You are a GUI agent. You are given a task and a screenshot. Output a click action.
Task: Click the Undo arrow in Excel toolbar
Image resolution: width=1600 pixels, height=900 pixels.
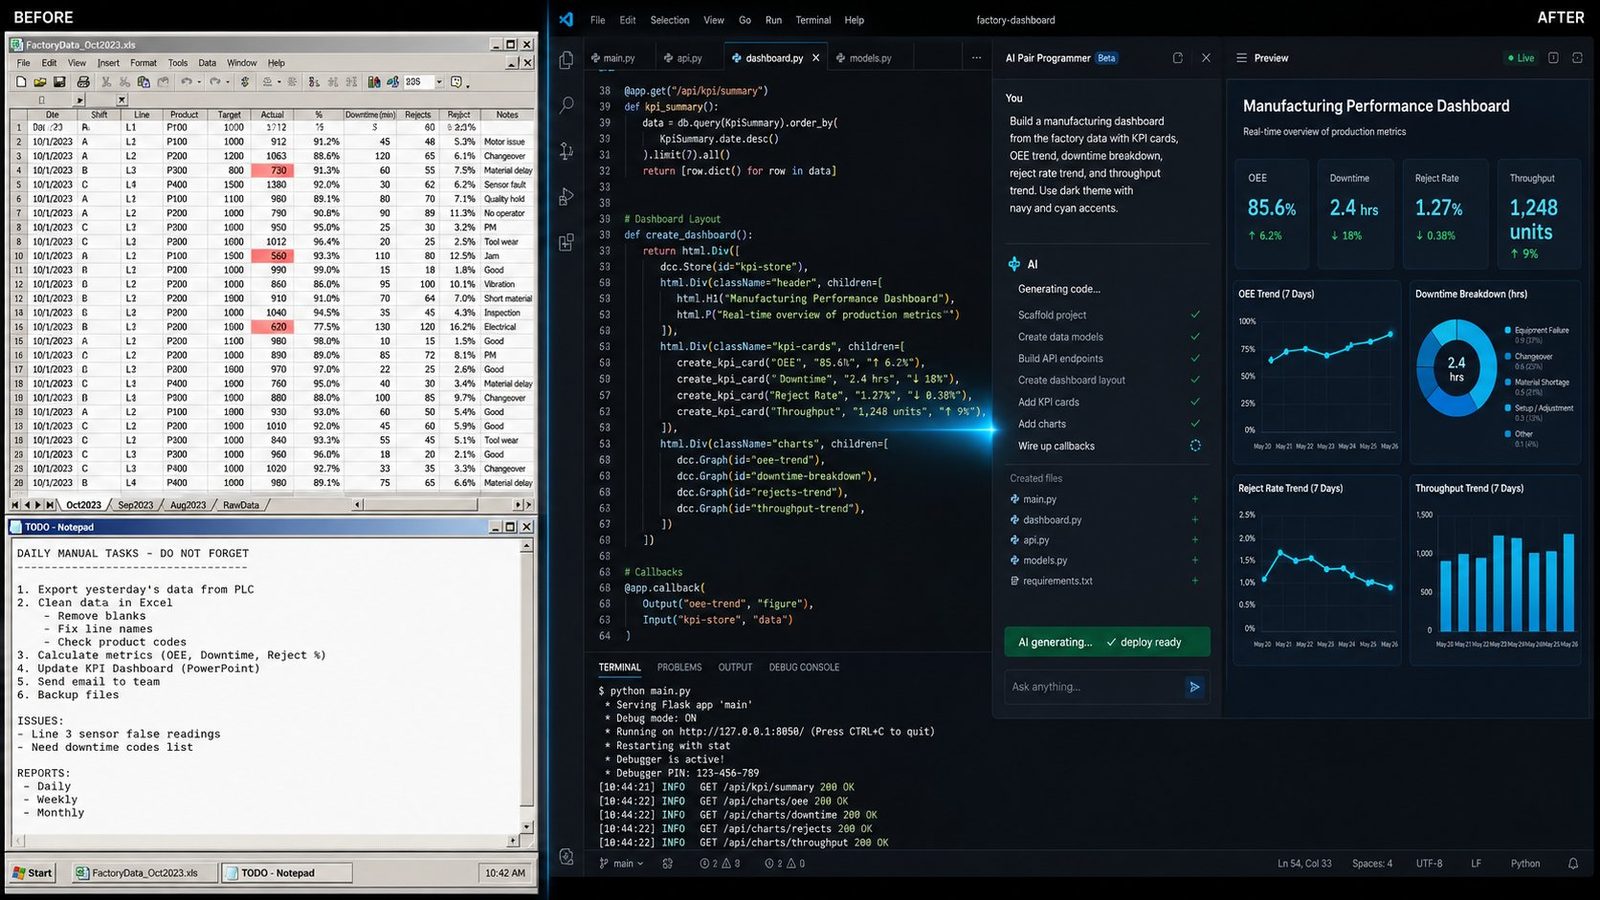[186, 82]
